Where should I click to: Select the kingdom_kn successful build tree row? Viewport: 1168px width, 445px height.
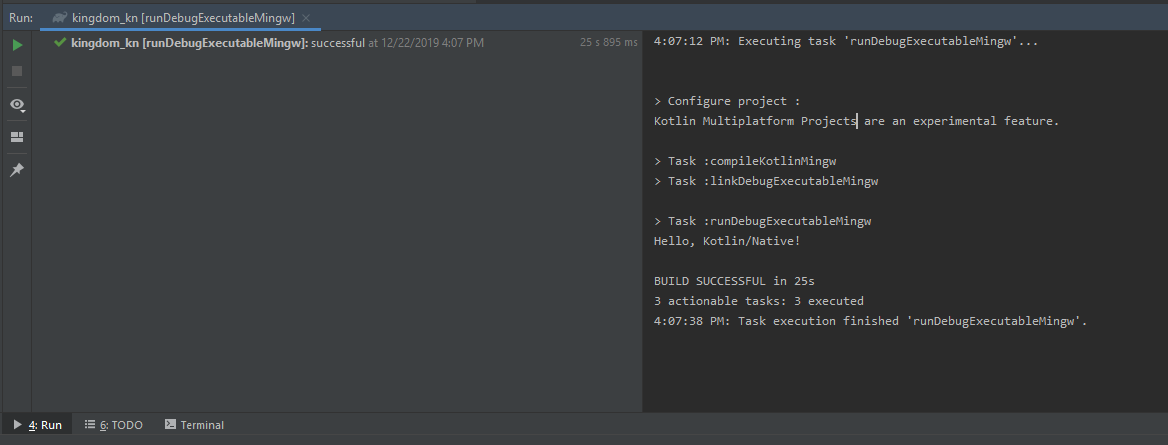337,43
